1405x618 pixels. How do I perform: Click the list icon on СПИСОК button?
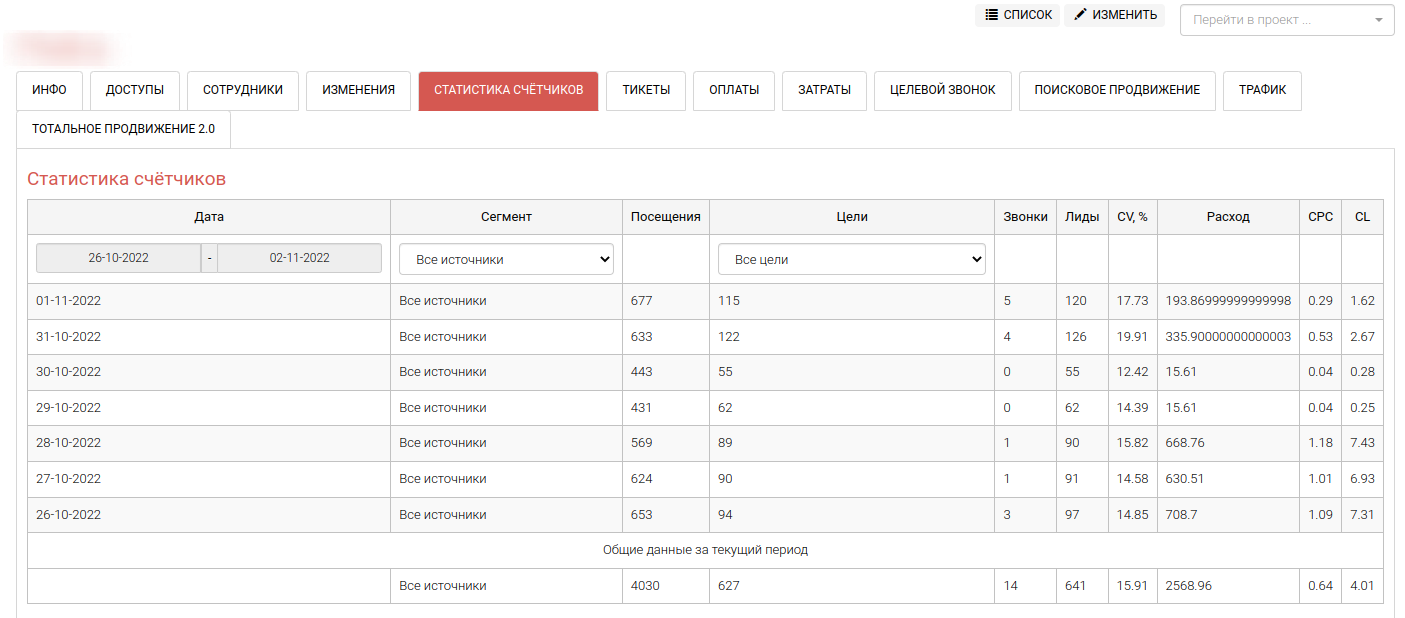[991, 15]
